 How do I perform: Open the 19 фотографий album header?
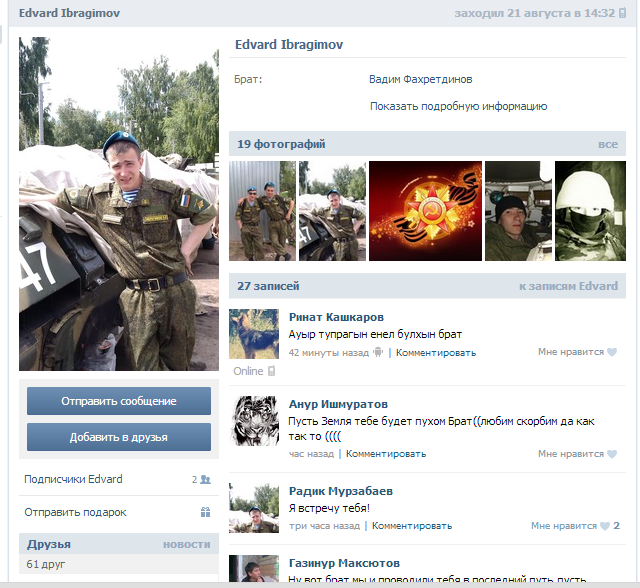281,144
